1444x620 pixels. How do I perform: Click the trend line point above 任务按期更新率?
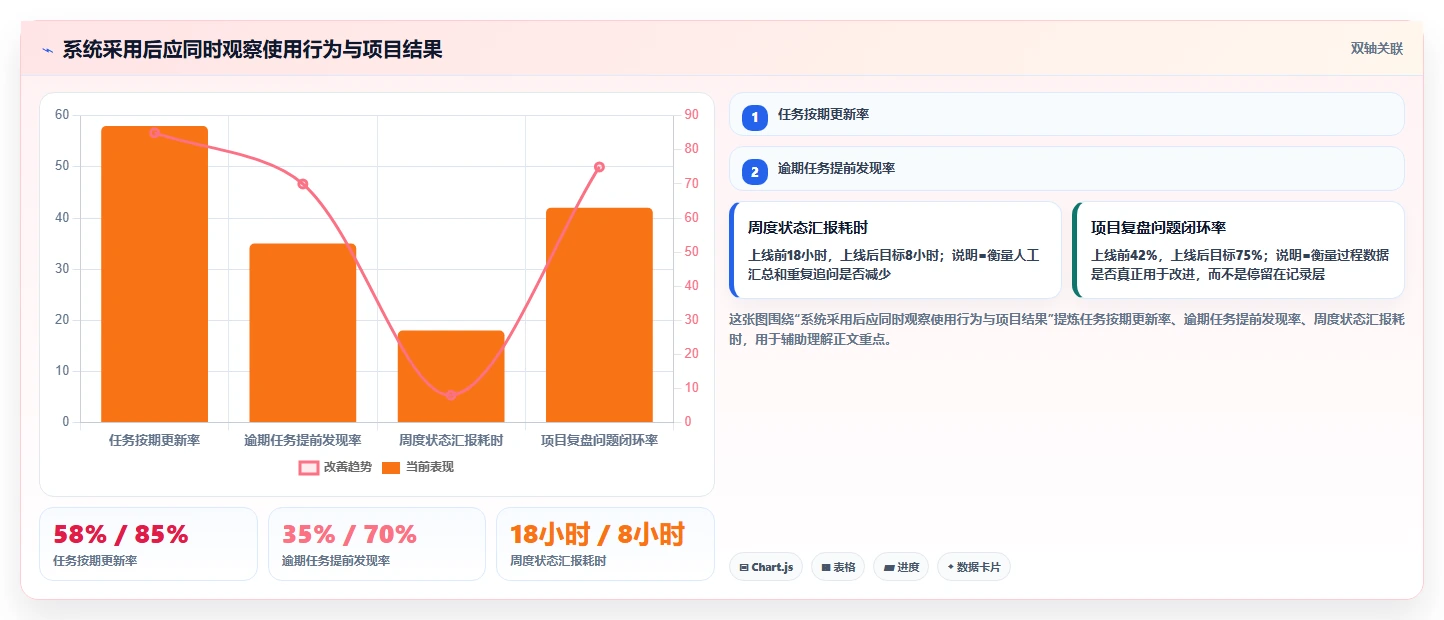point(154,133)
